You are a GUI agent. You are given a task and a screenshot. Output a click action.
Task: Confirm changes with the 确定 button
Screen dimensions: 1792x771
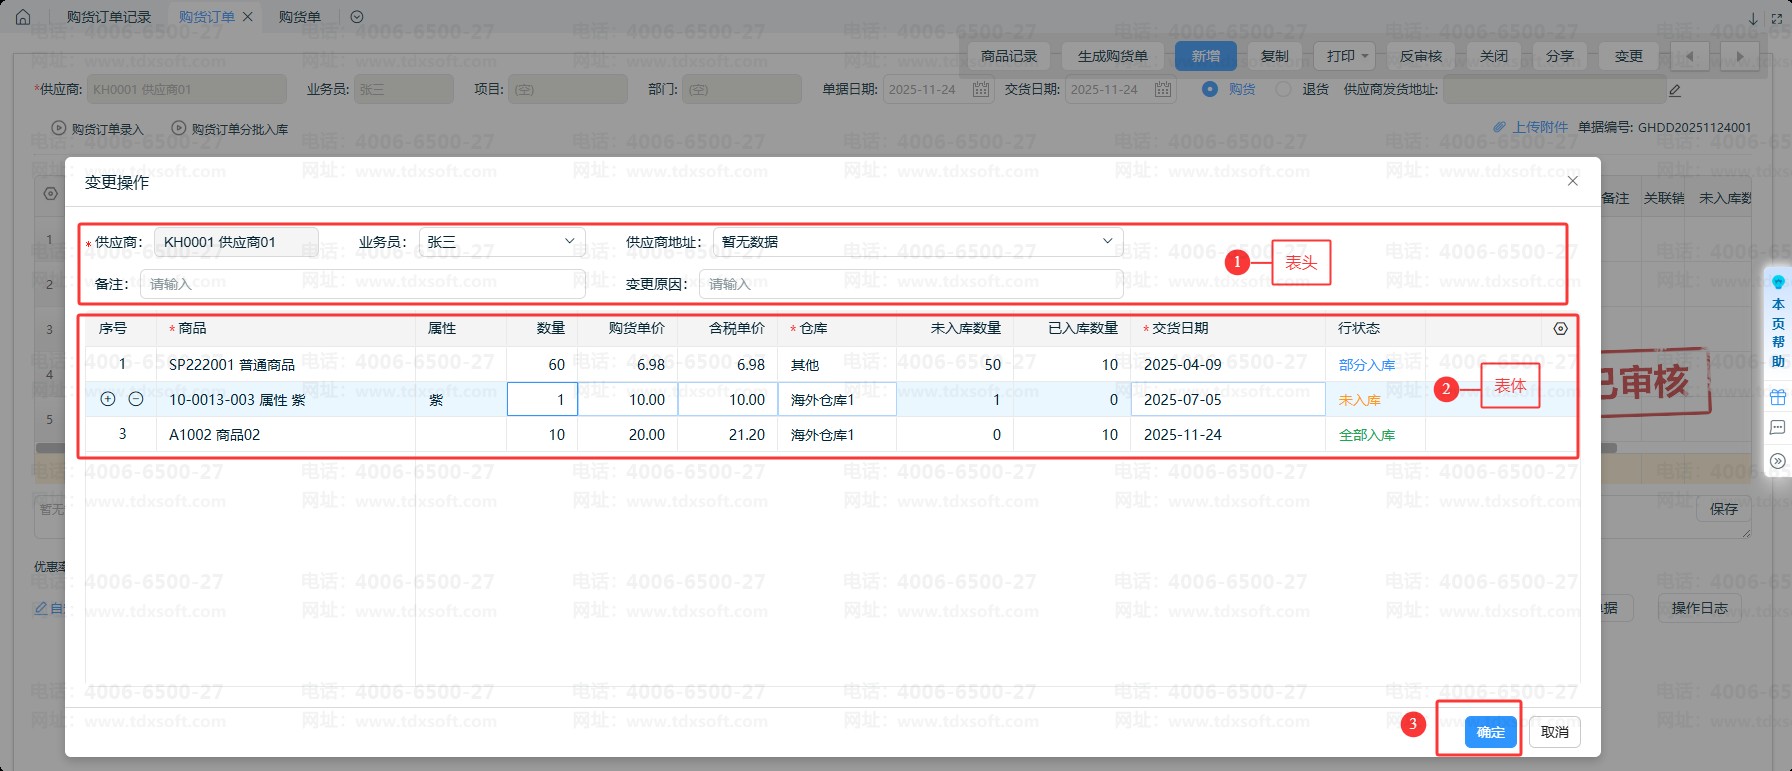click(x=1490, y=732)
